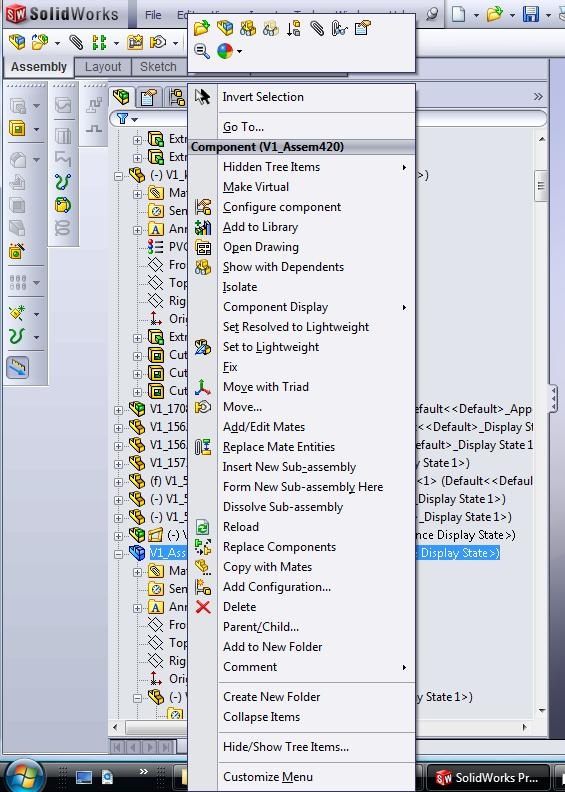Switch to the FeatureManager design tree tab

tap(121, 96)
